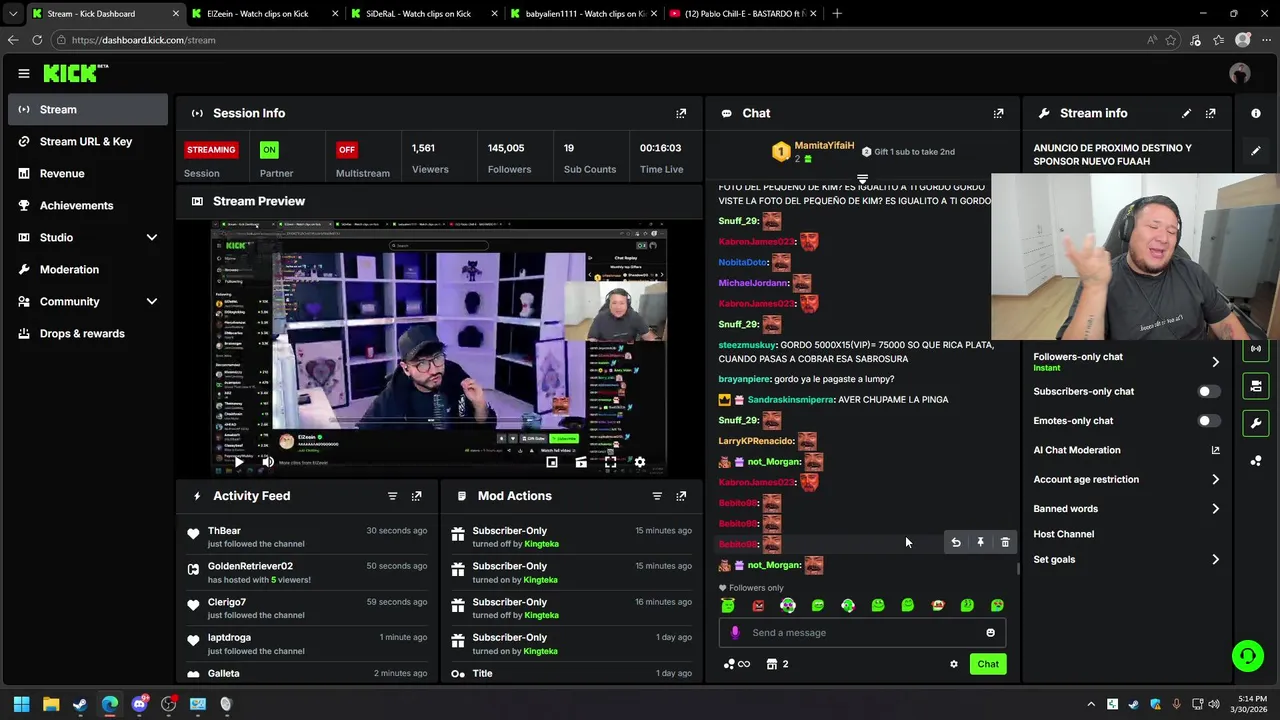Click Kingteka in first Mod Actions entry

[541, 544]
